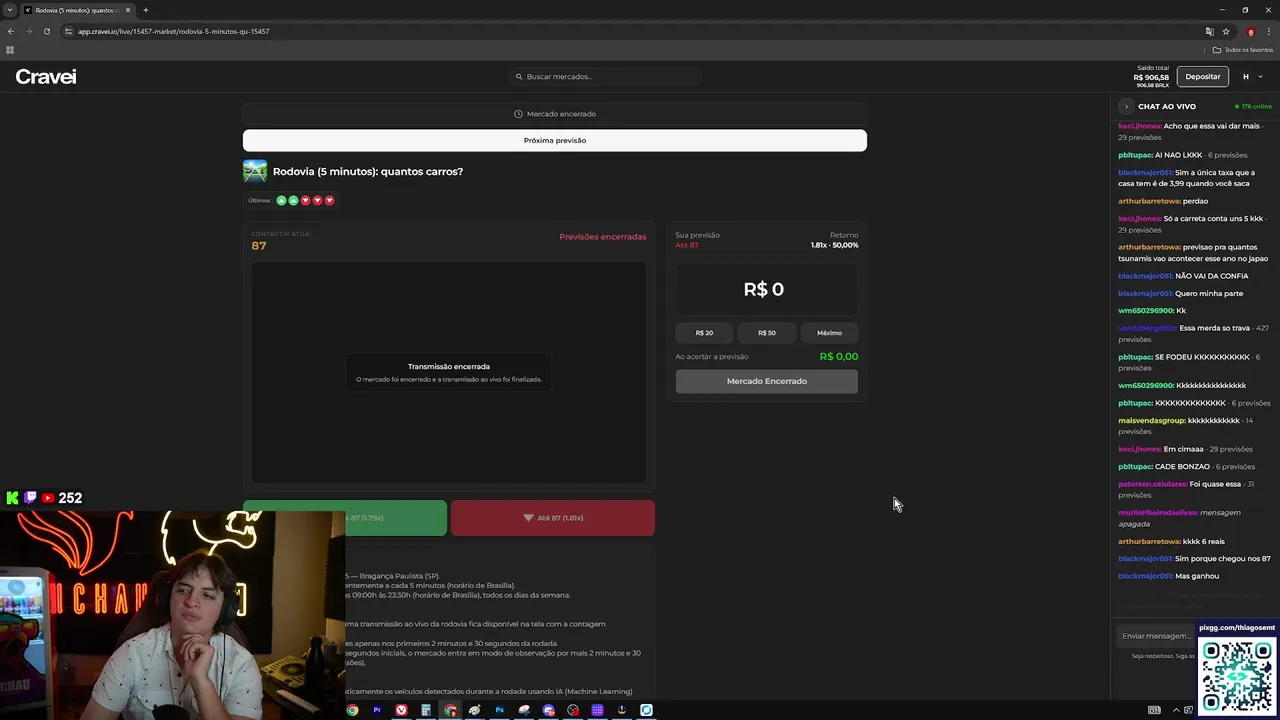Click the Cravei logo
The image size is (1280, 720).
tap(46, 77)
